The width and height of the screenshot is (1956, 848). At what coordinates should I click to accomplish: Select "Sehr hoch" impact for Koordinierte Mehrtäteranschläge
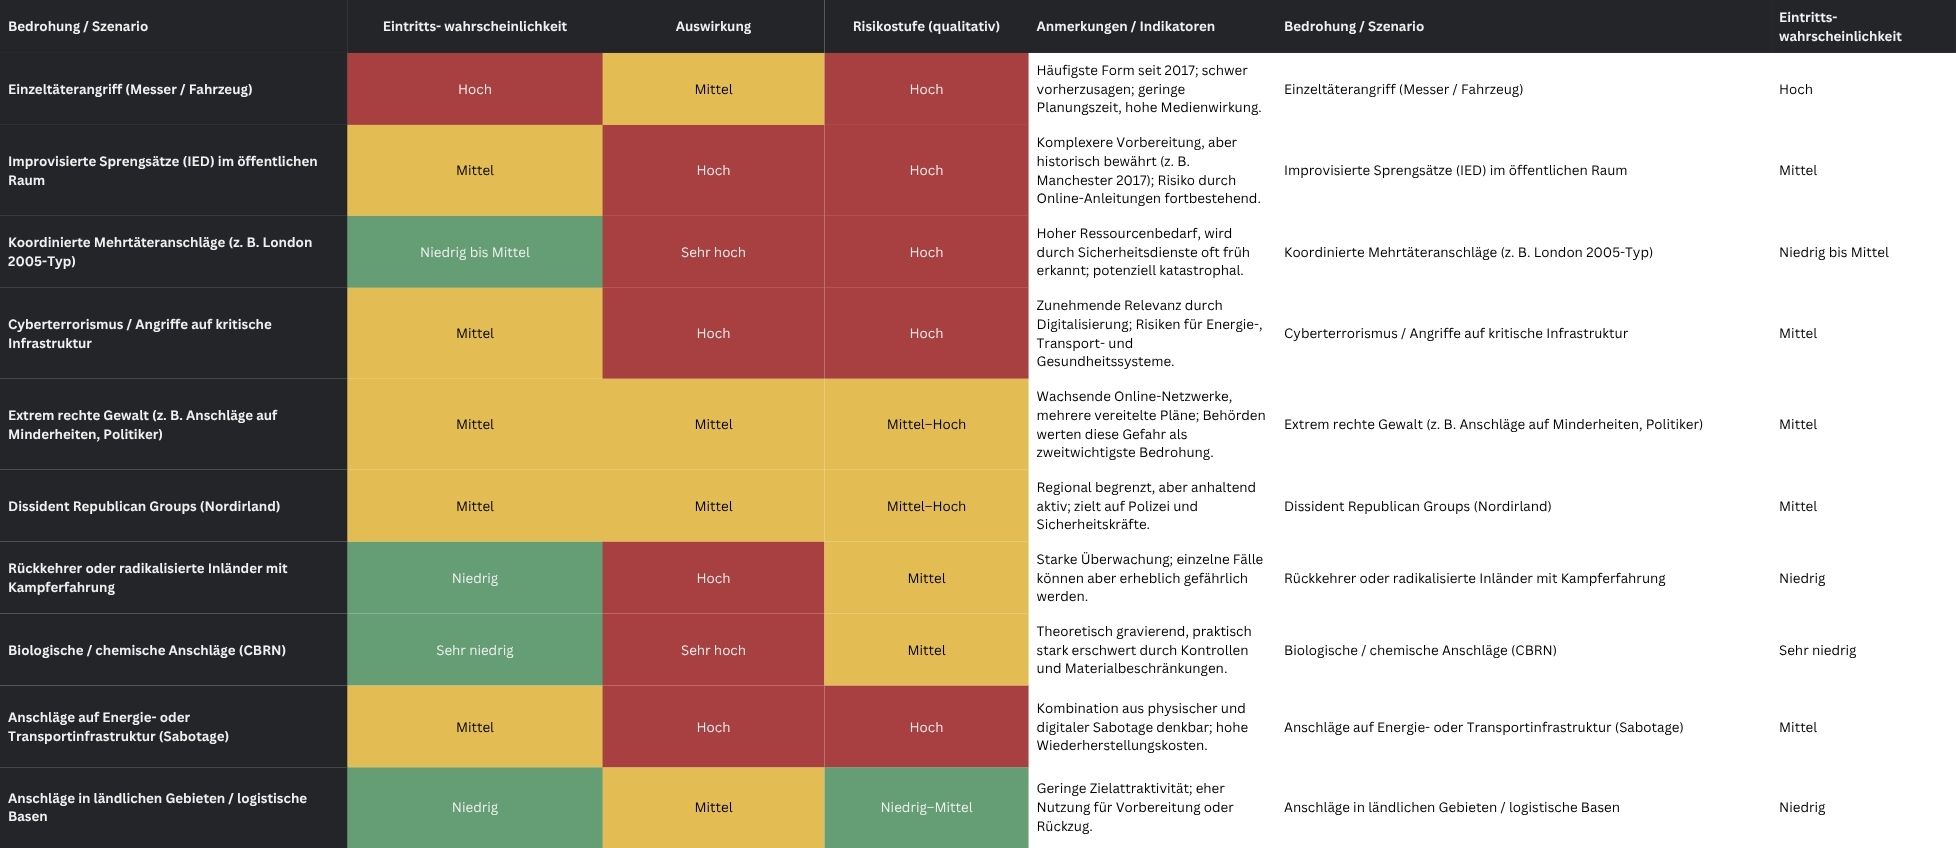click(713, 252)
